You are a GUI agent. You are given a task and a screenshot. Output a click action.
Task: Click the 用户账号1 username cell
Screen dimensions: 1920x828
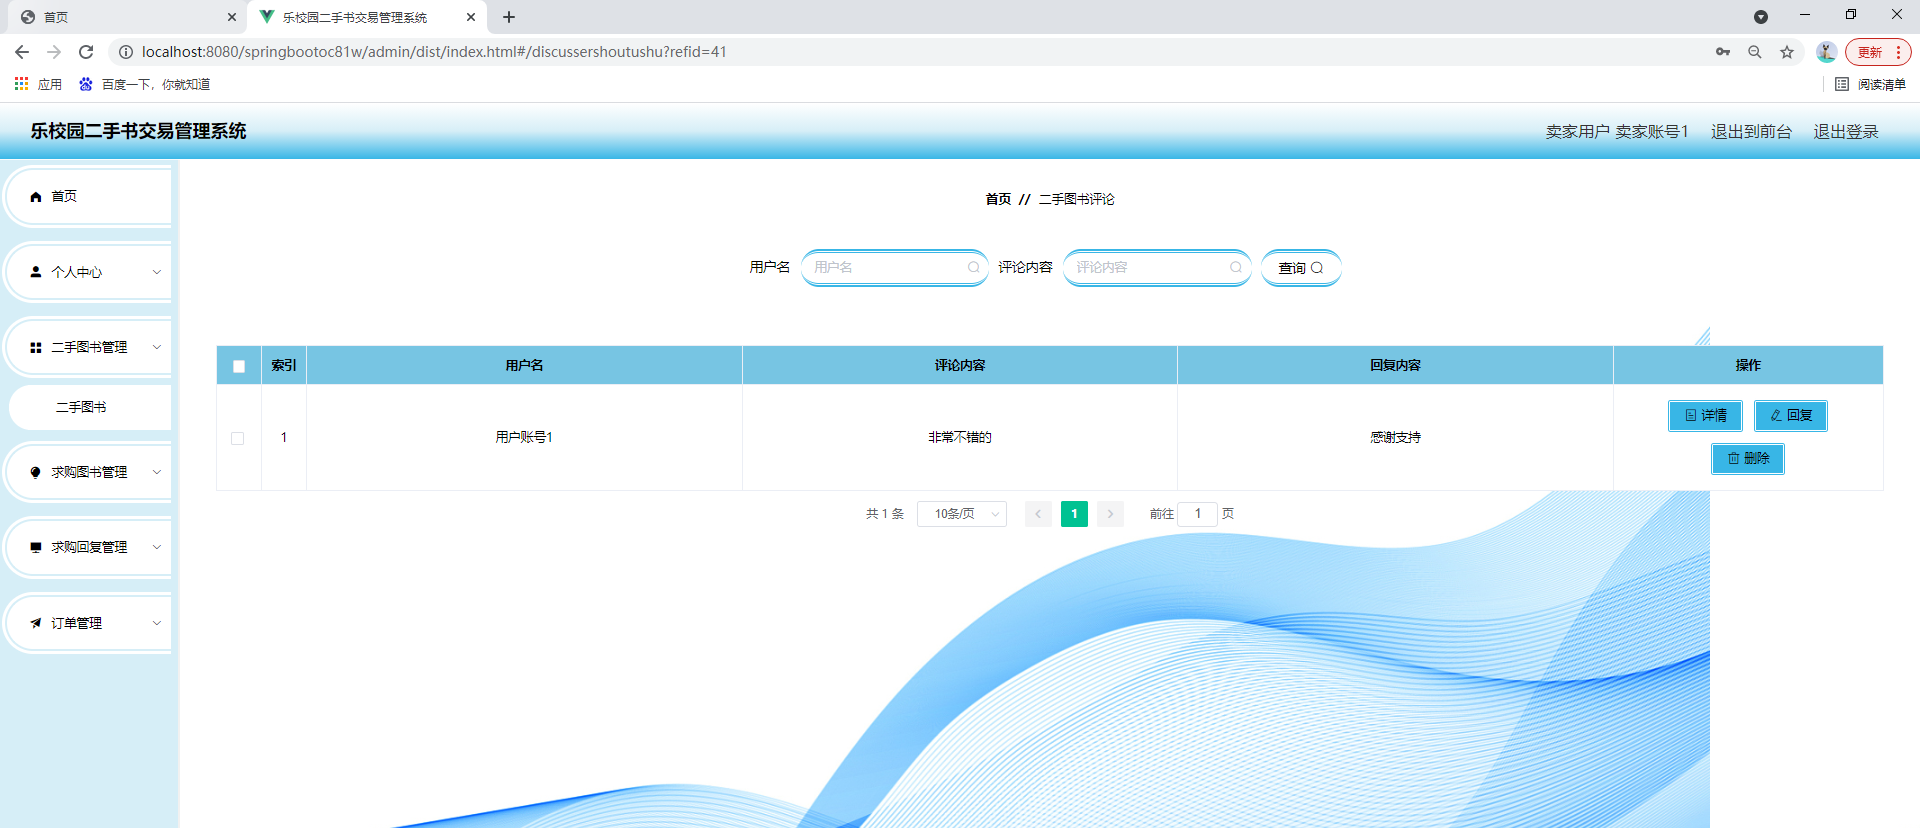click(524, 437)
